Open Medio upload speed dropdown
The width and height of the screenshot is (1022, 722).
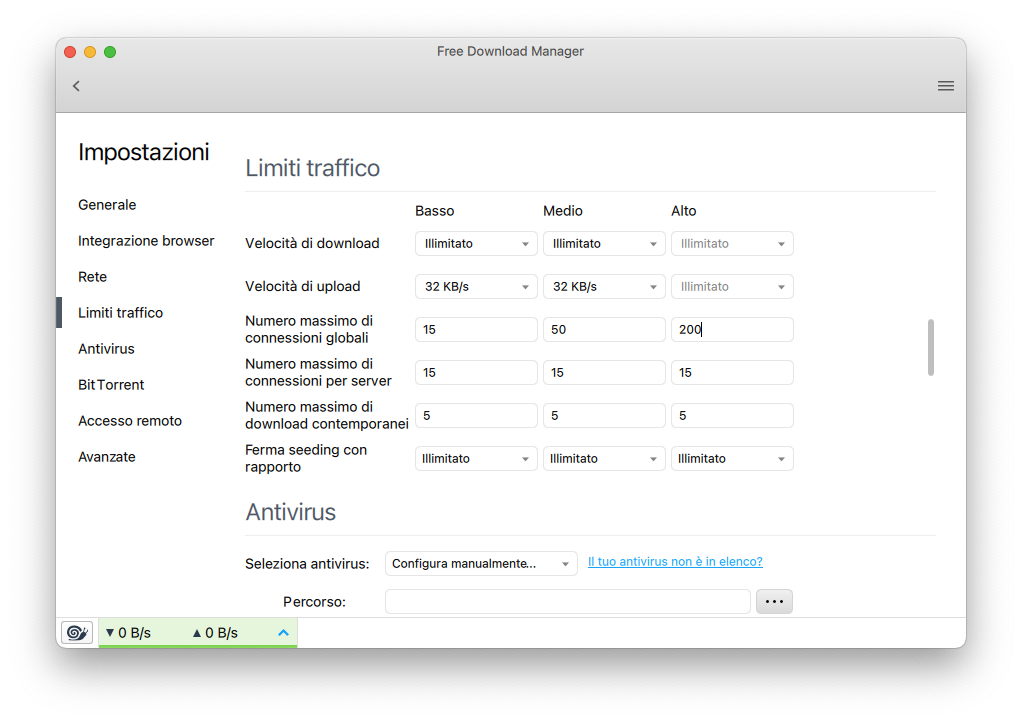604,287
